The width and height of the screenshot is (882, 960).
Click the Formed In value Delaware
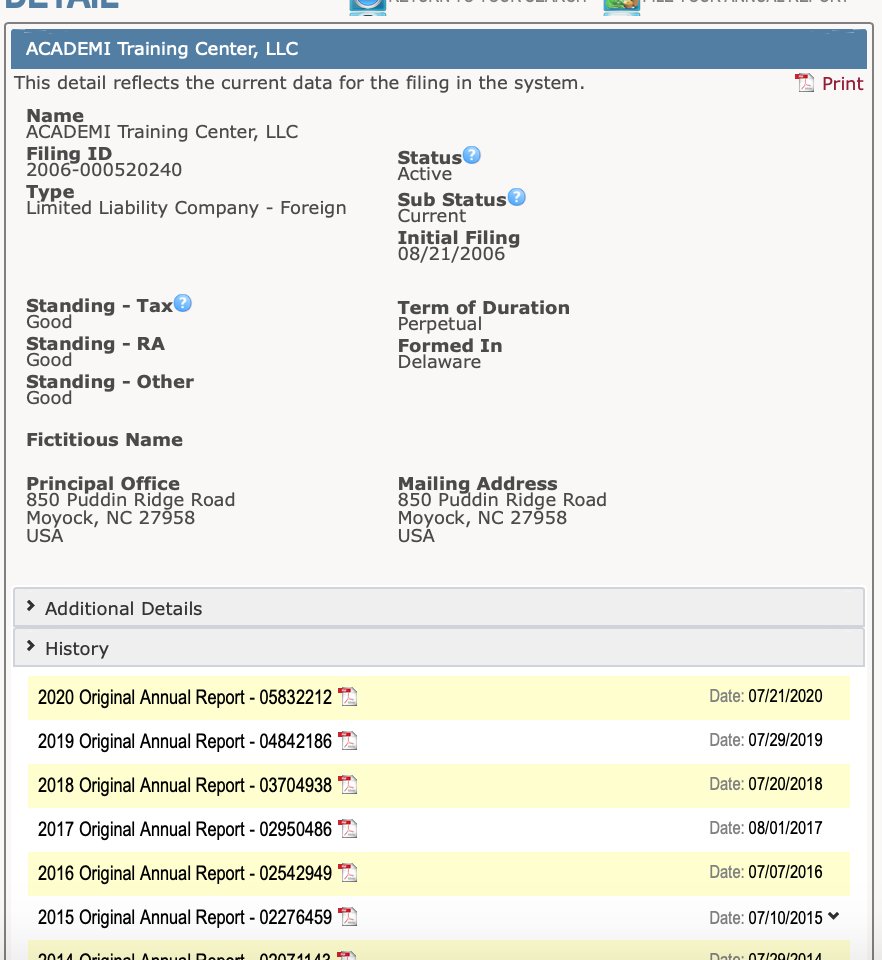tap(439, 362)
